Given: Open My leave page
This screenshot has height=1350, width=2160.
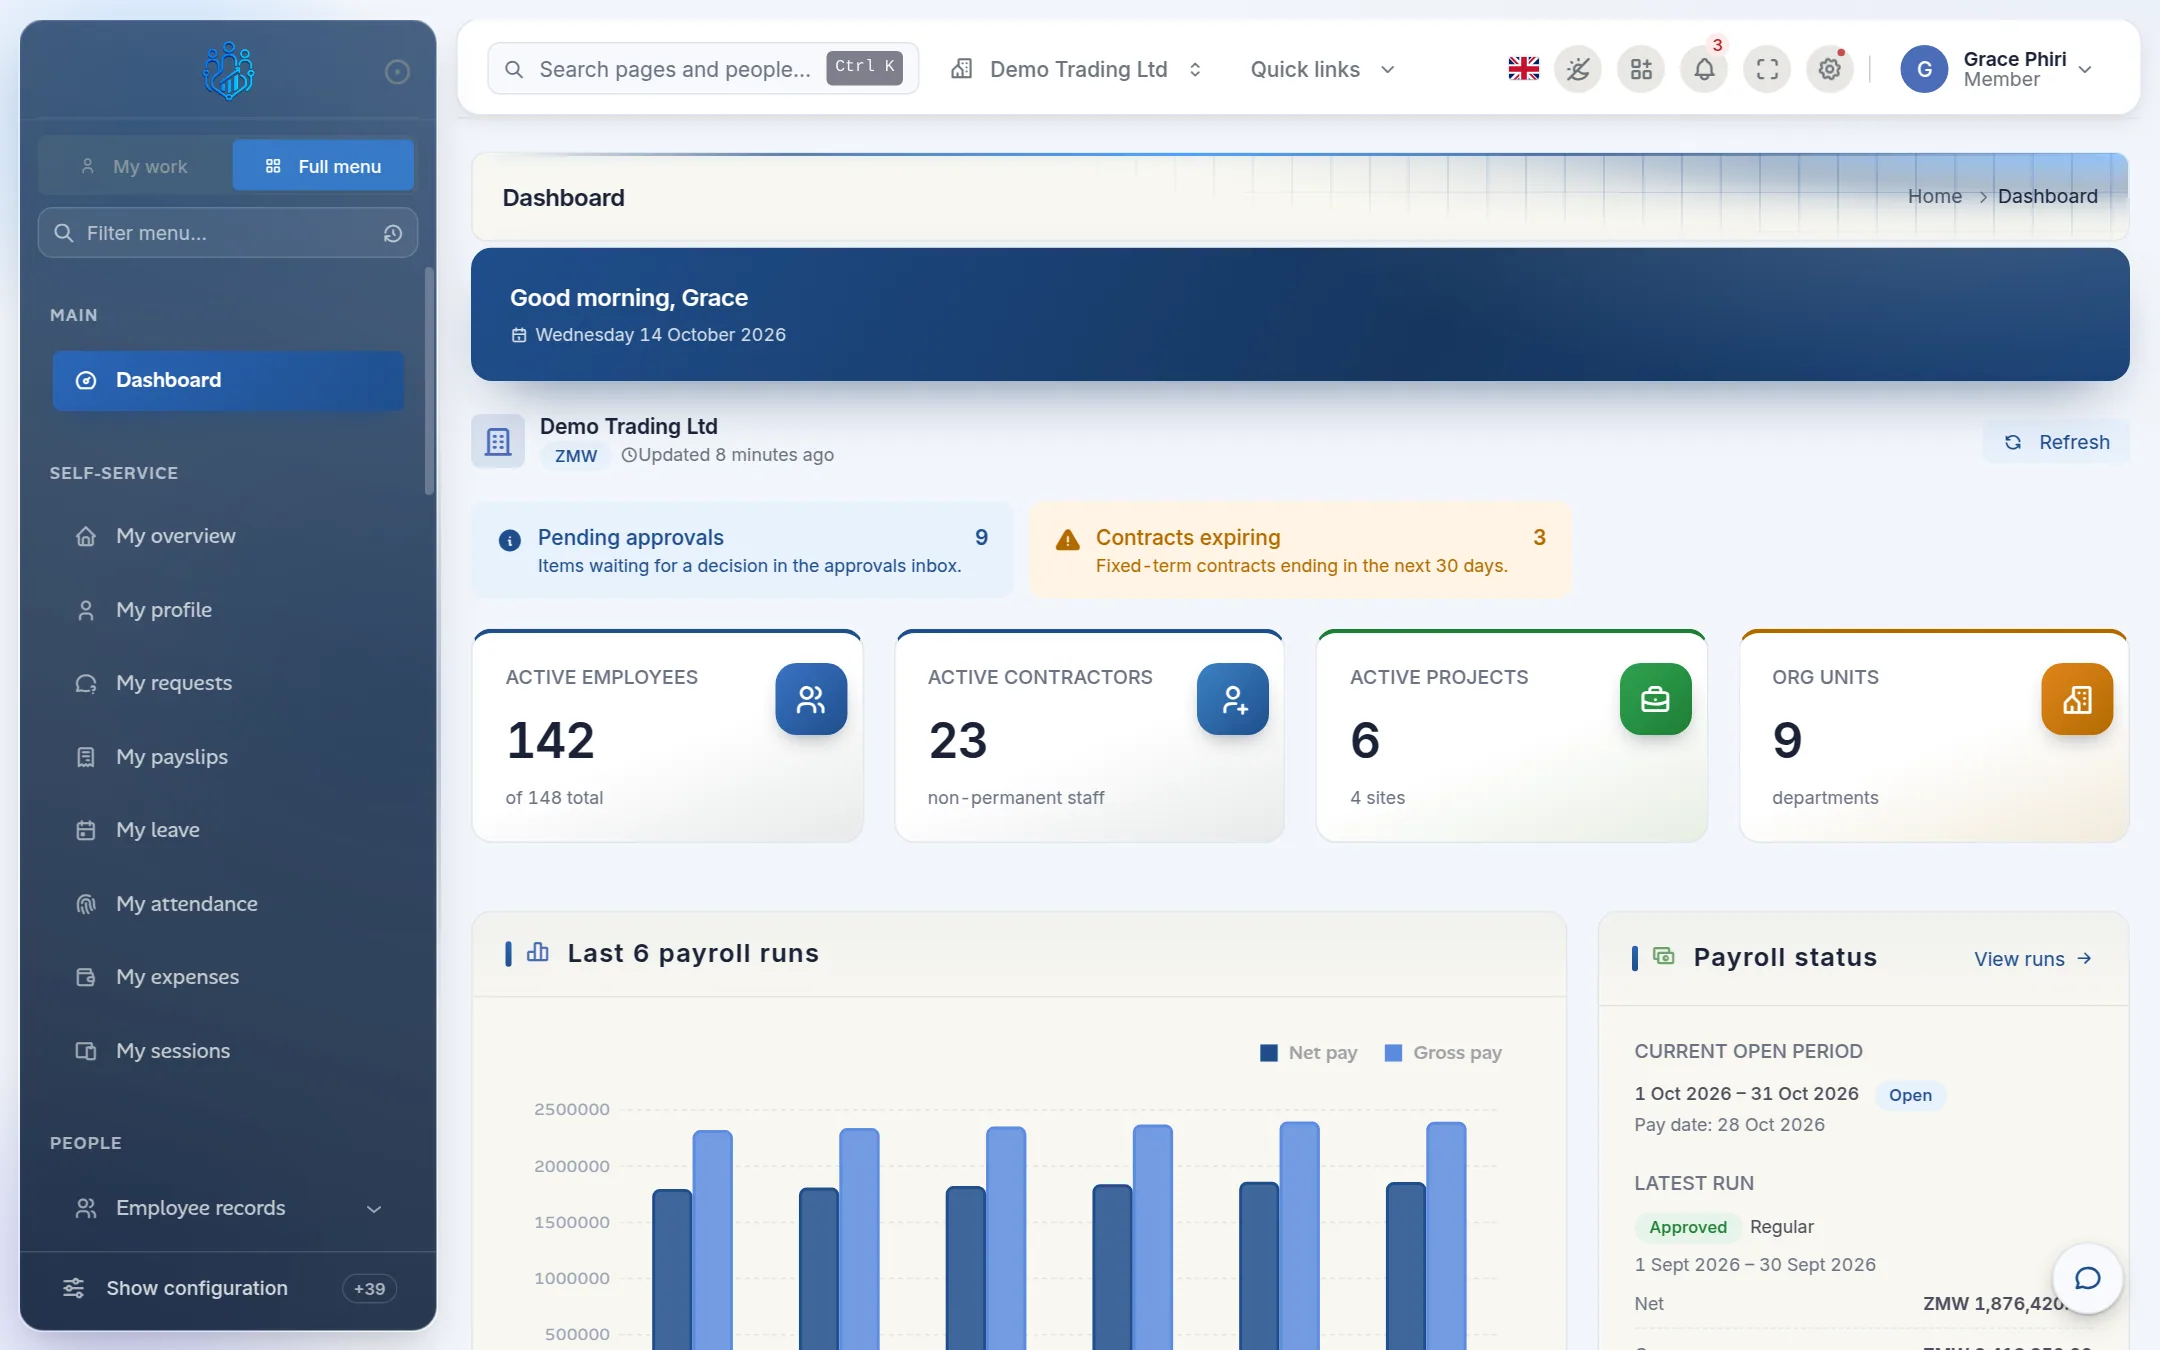Looking at the screenshot, I should click(x=228, y=830).
